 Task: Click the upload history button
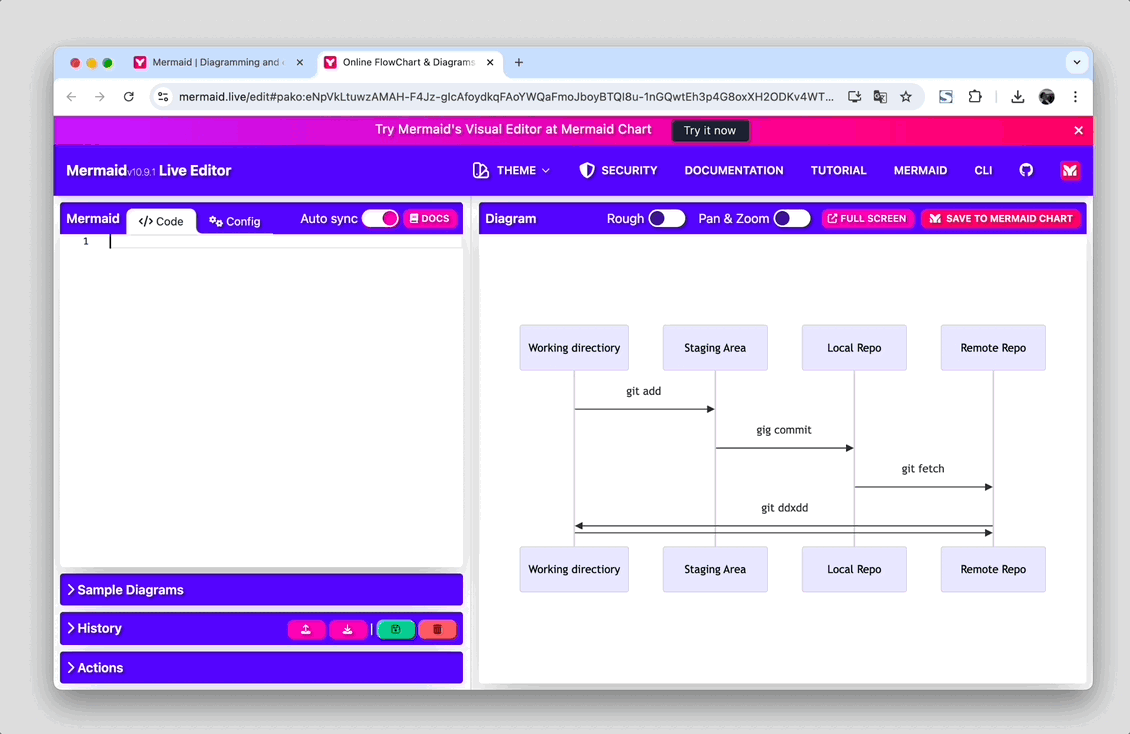point(307,629)
